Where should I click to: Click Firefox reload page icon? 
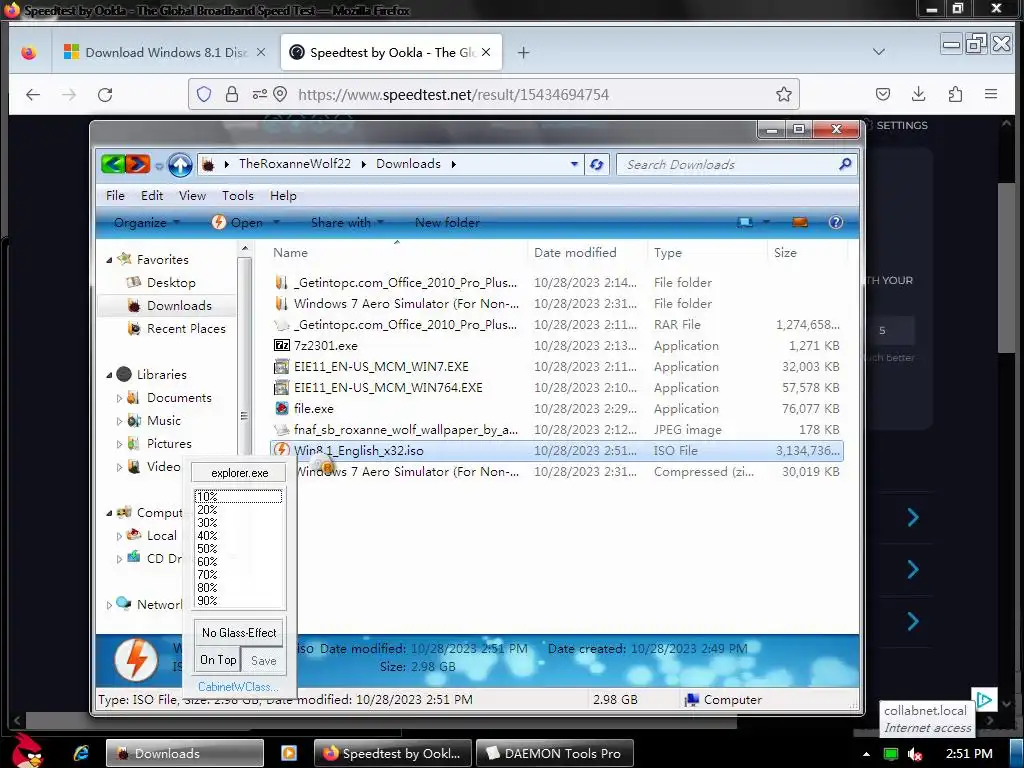(105, 95)
